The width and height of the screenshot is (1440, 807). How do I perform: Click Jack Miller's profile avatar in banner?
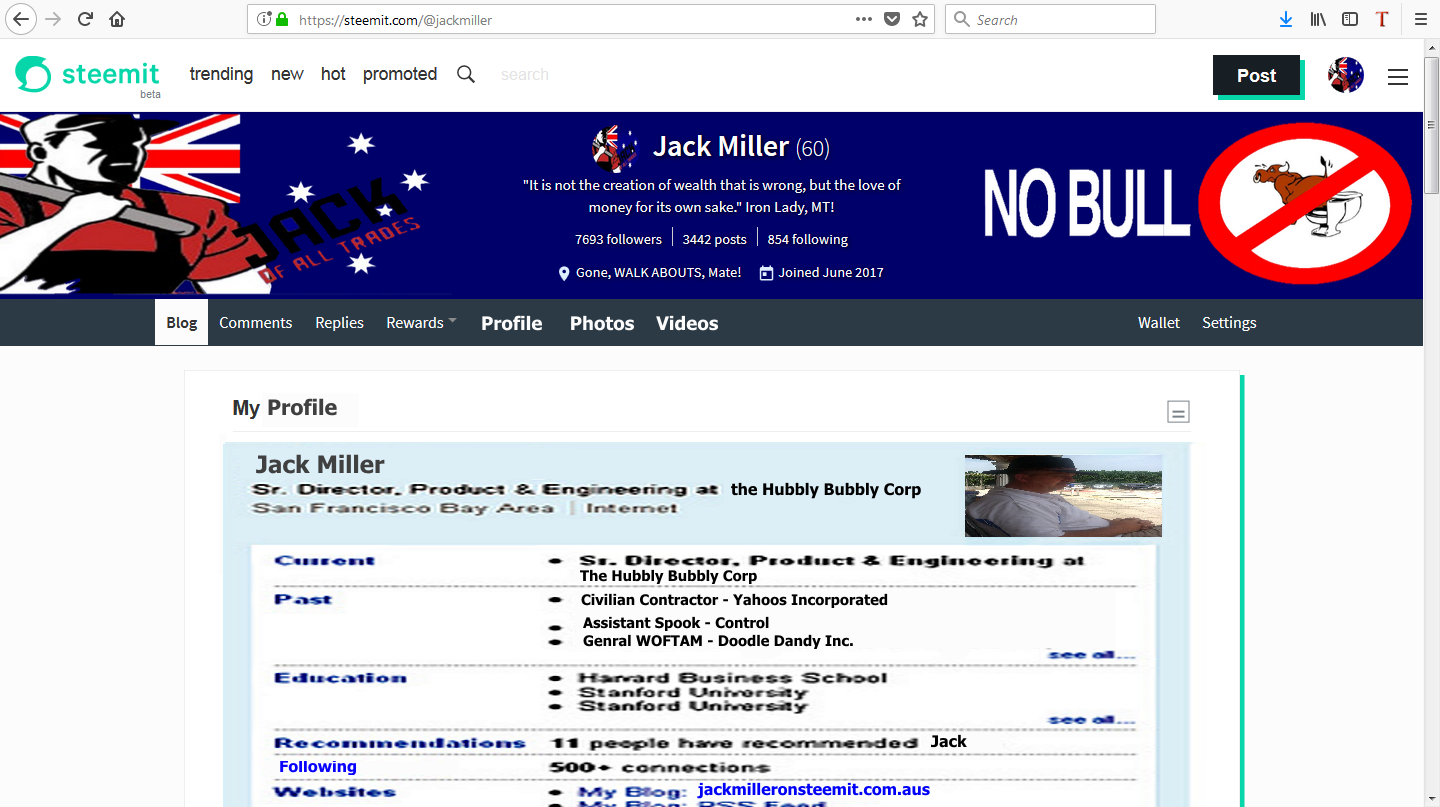pyautogui.click(x=614, y=148)
